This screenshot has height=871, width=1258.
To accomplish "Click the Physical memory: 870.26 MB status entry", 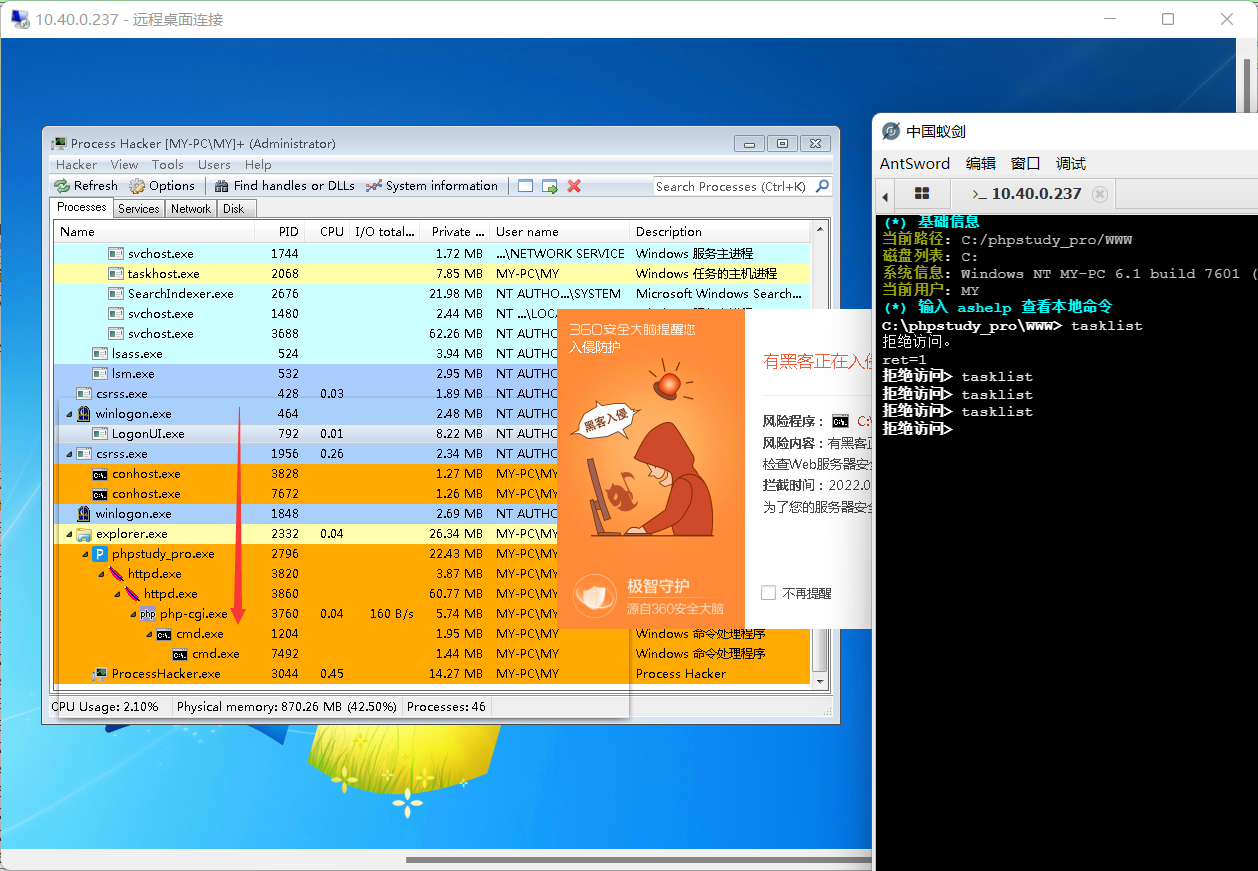I will click(286, 707).
